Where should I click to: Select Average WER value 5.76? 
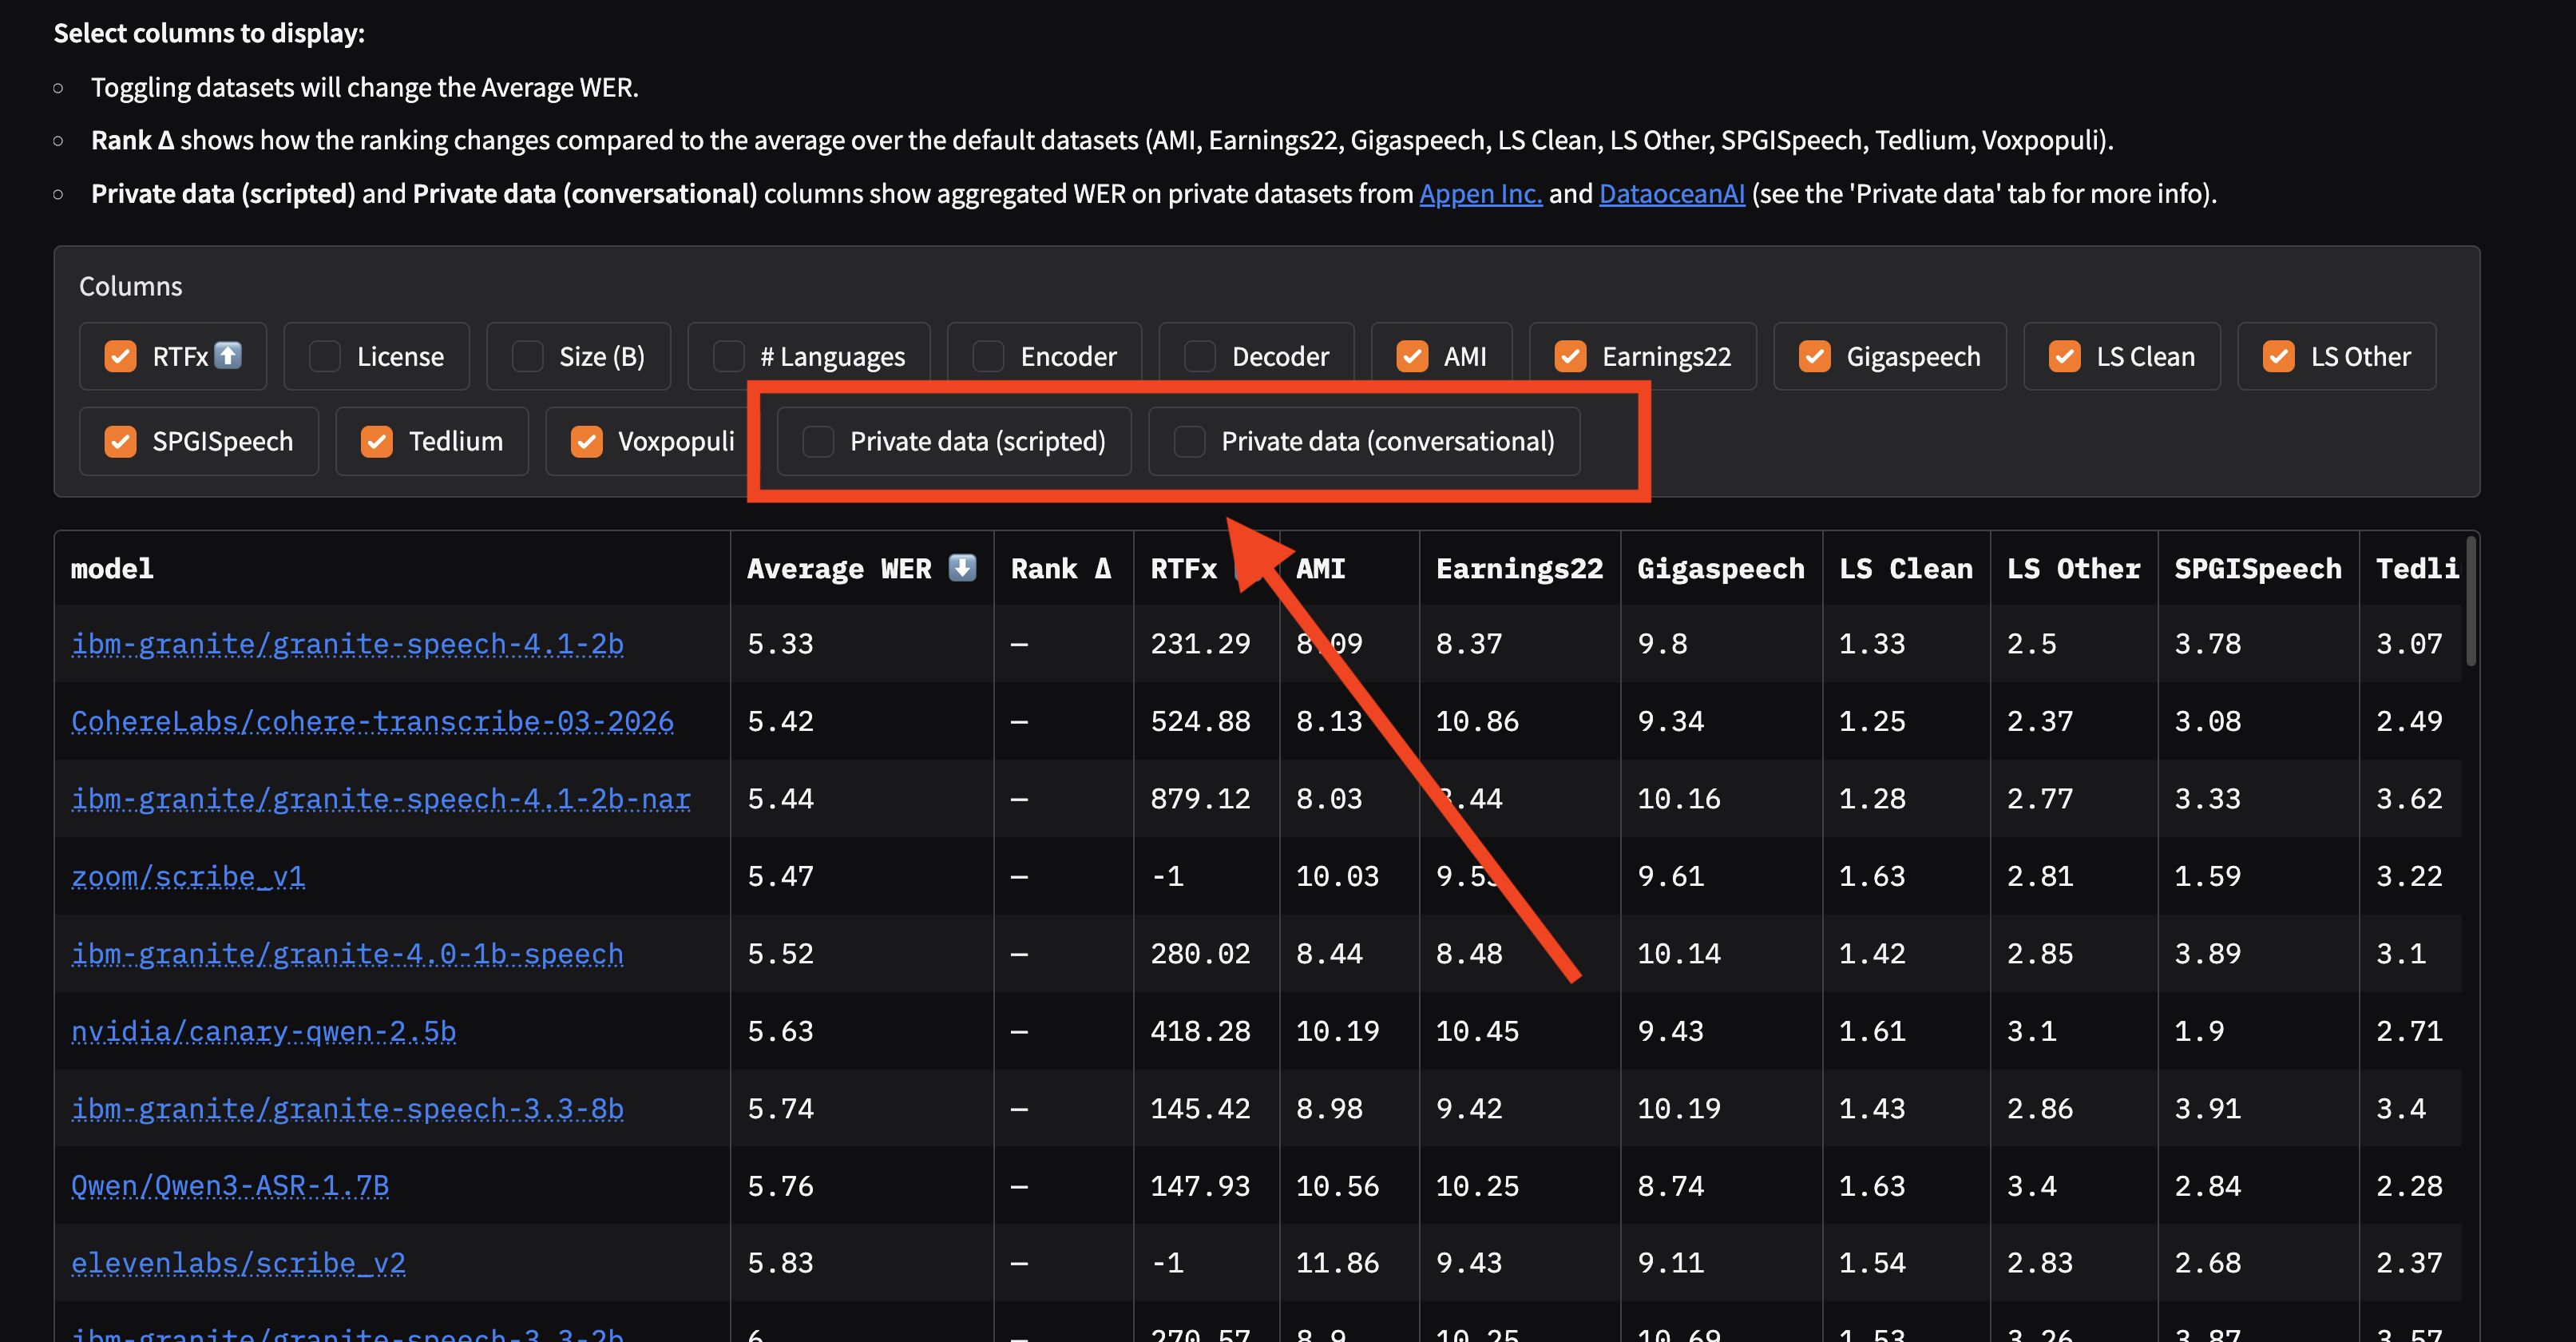[x=780, y=1186]
